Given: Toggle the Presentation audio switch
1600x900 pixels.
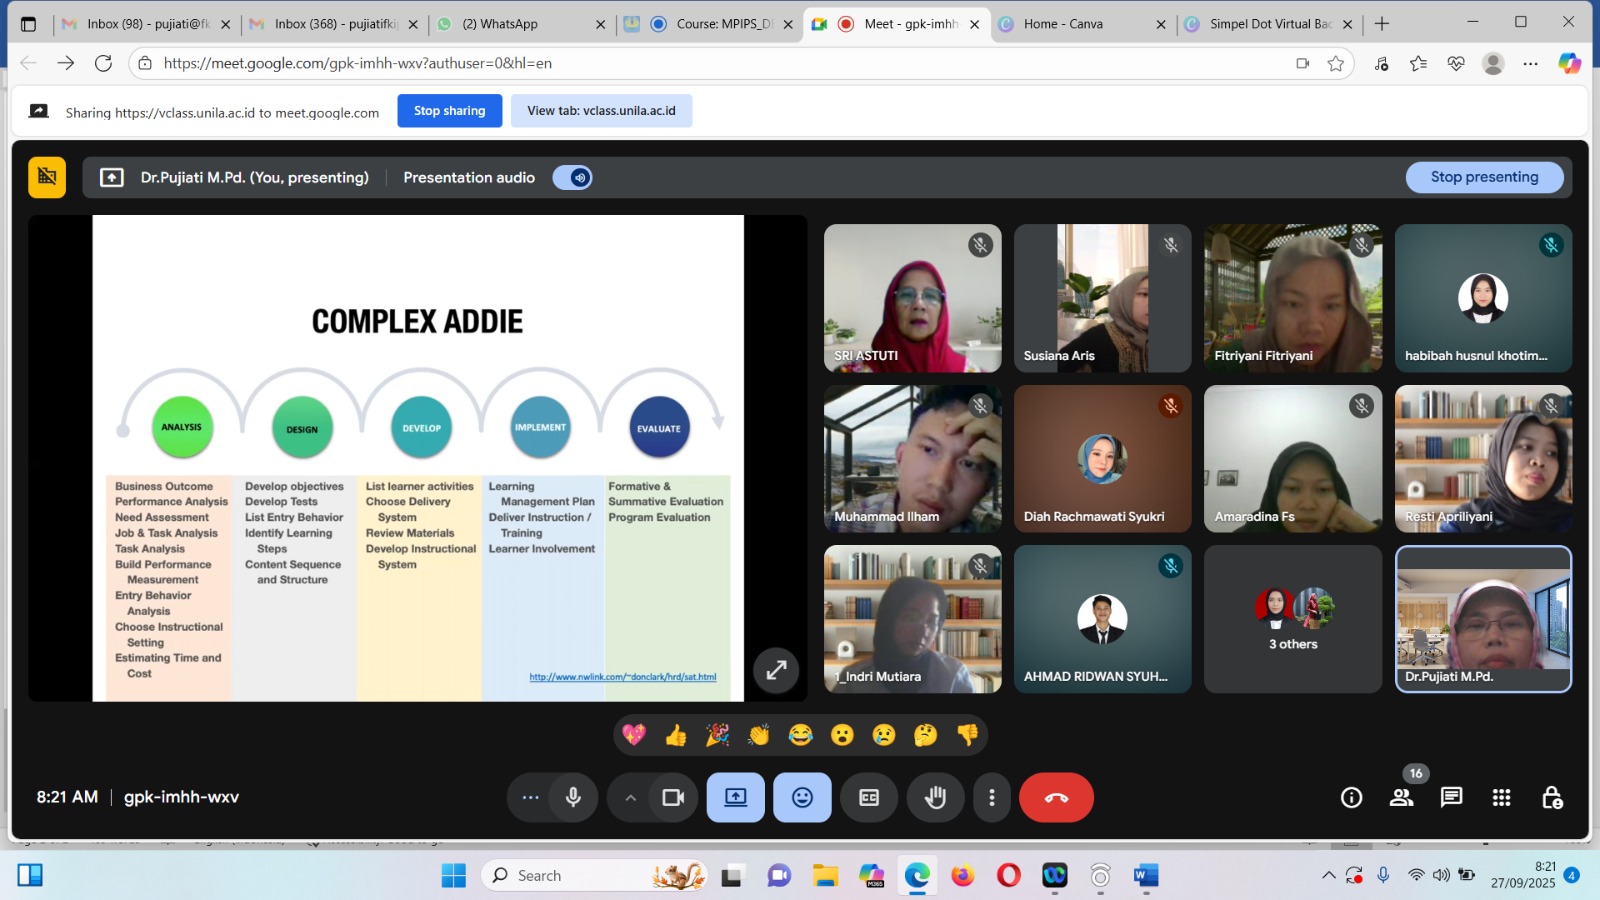Looking at the screenshot, I should (573, 178).
